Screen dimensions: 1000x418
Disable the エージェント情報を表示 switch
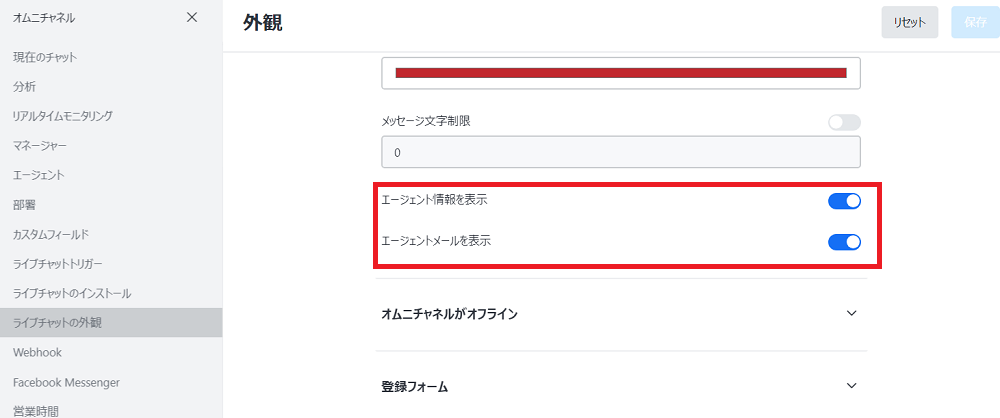[x=844, y=201]
